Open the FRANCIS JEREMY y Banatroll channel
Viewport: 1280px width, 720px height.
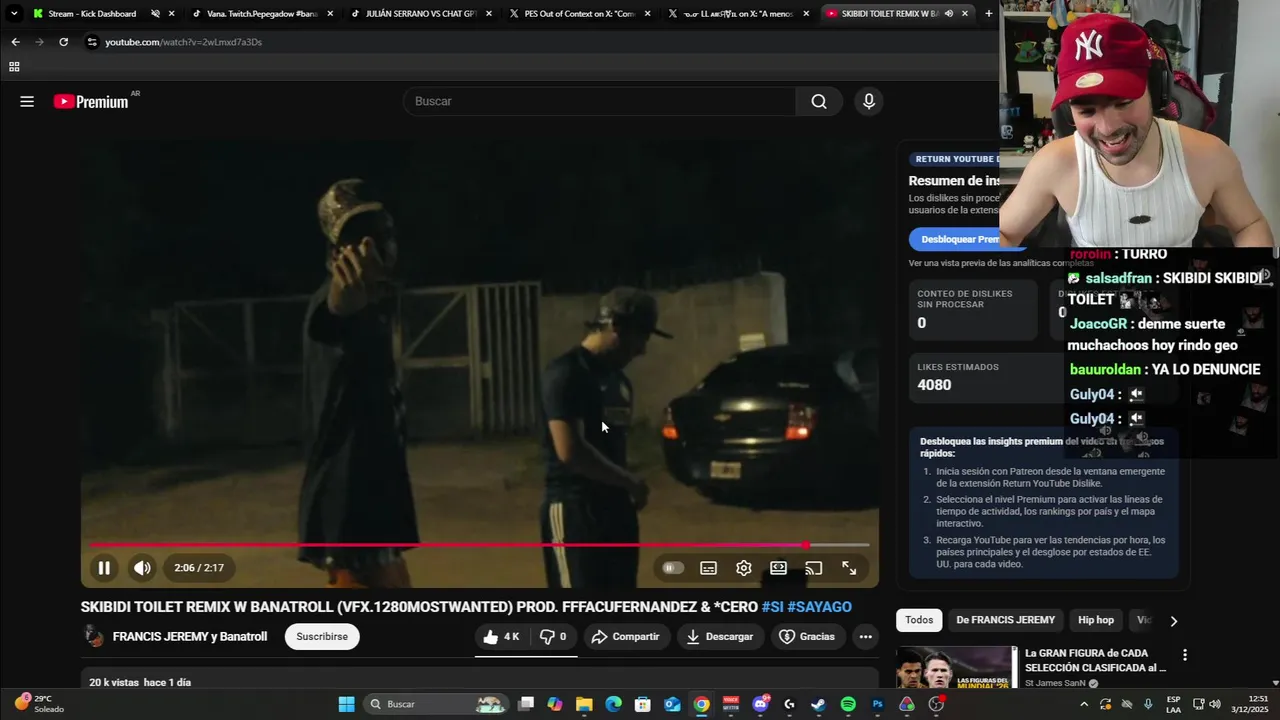tap(190, 636)
